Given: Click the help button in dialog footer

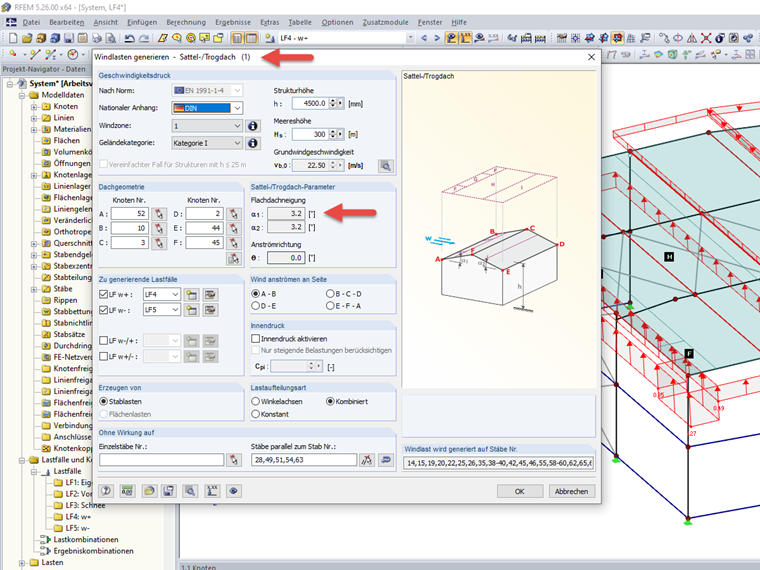Looking at the screenshot, I should (x=106, y=491).
